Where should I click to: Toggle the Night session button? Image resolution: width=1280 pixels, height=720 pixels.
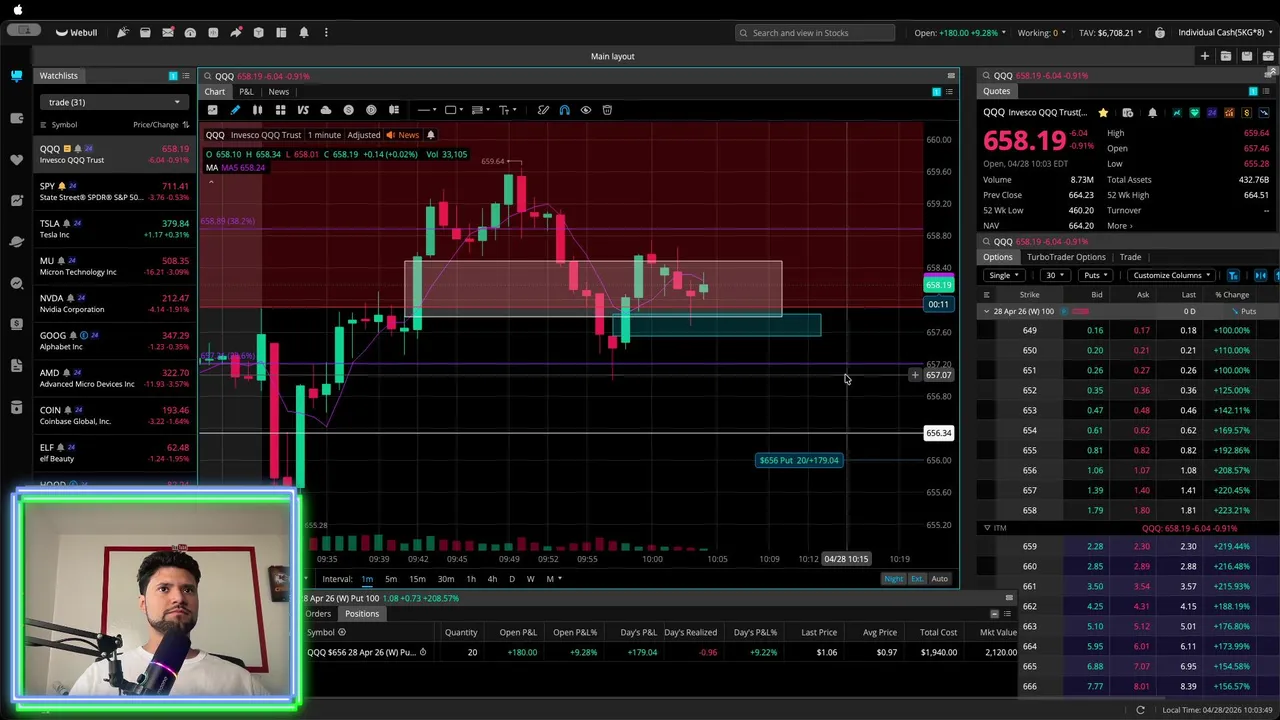coord(893,579)
